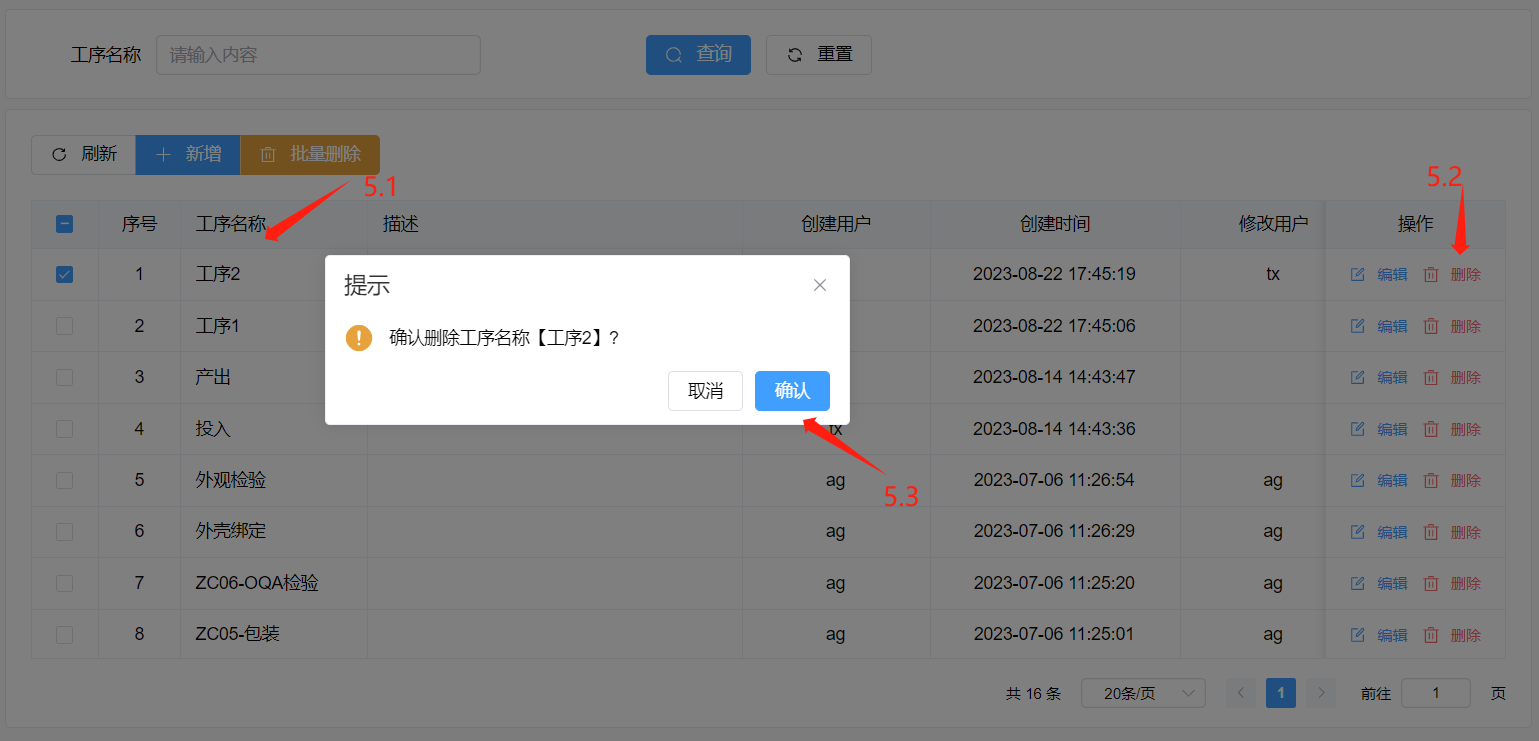This screenshot has height=741, width=1539.
Task: Uncheck the checkbox for row 工序2
Action: click(64, 274)
